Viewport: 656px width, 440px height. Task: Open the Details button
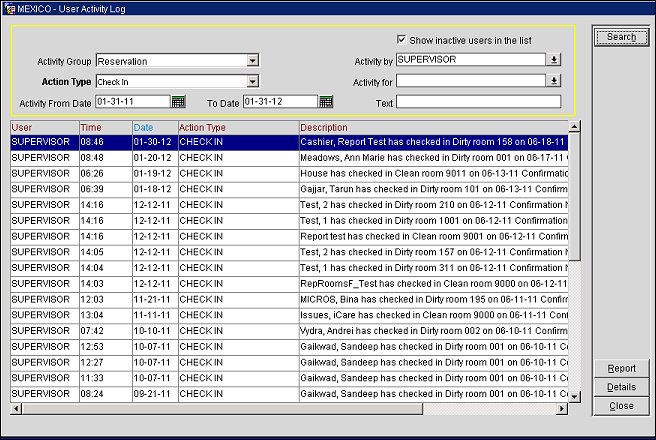621,387
